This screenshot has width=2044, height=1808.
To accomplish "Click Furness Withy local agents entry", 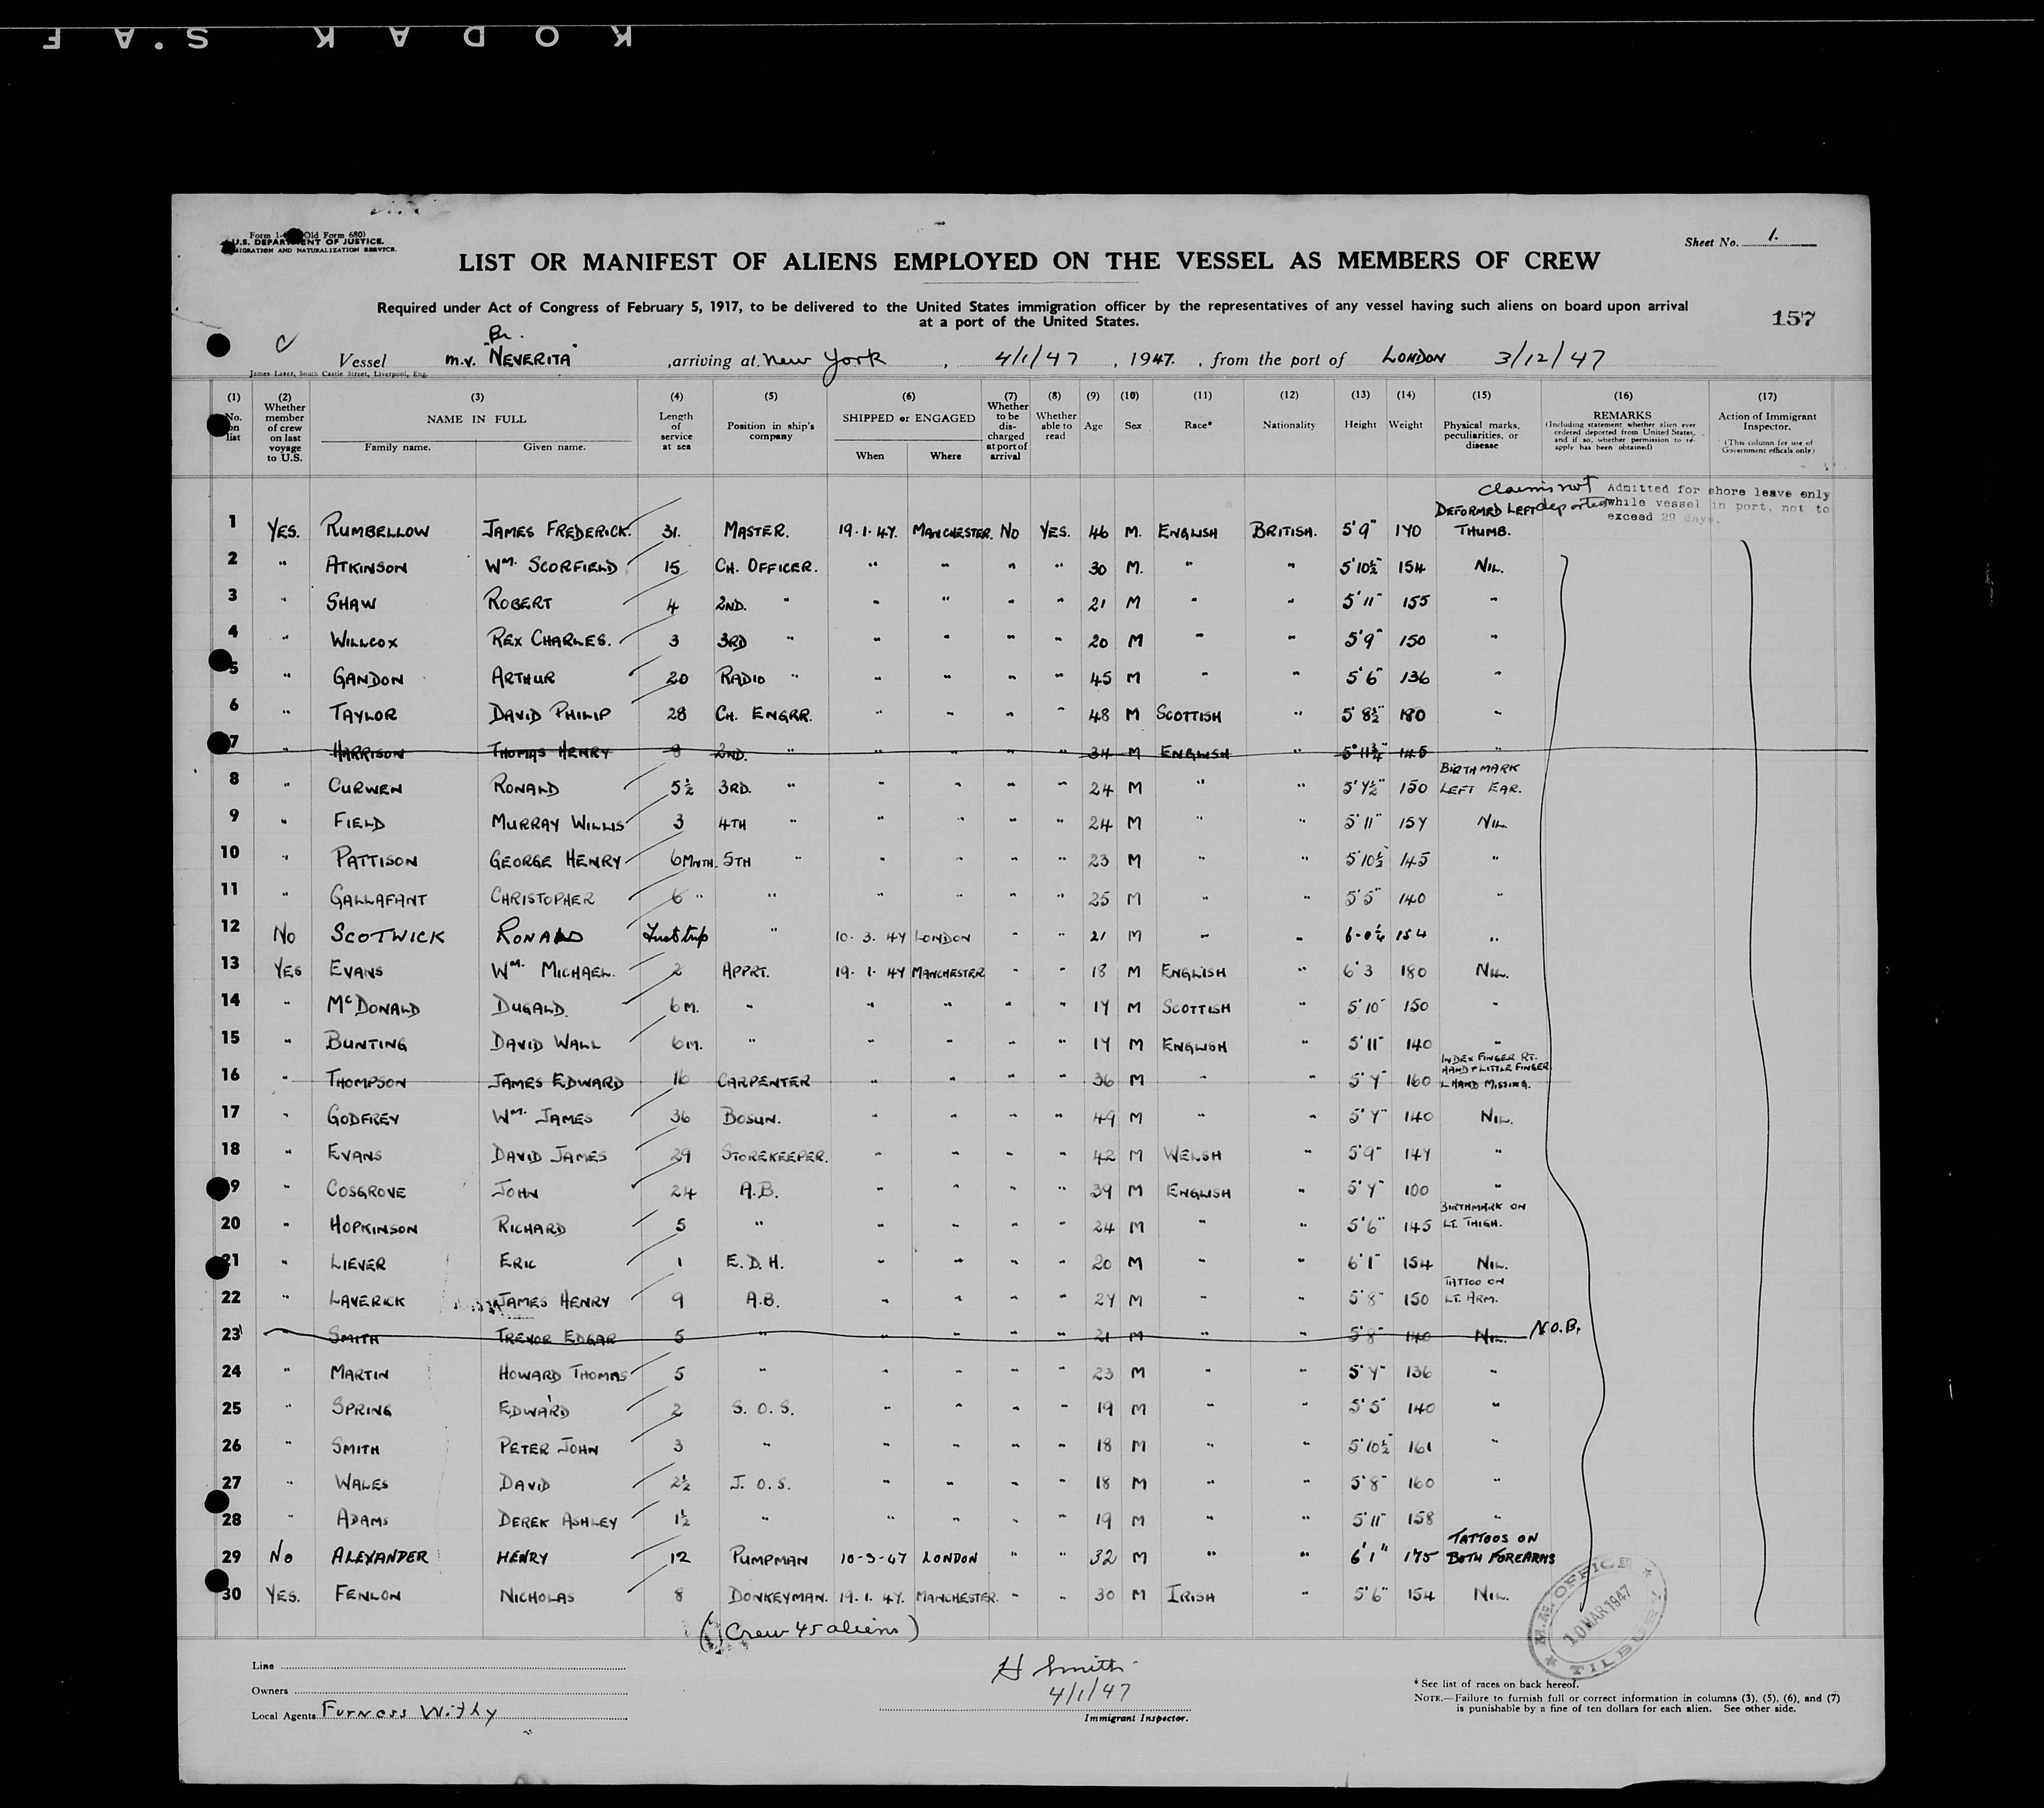I will [x=410, y=1713].
